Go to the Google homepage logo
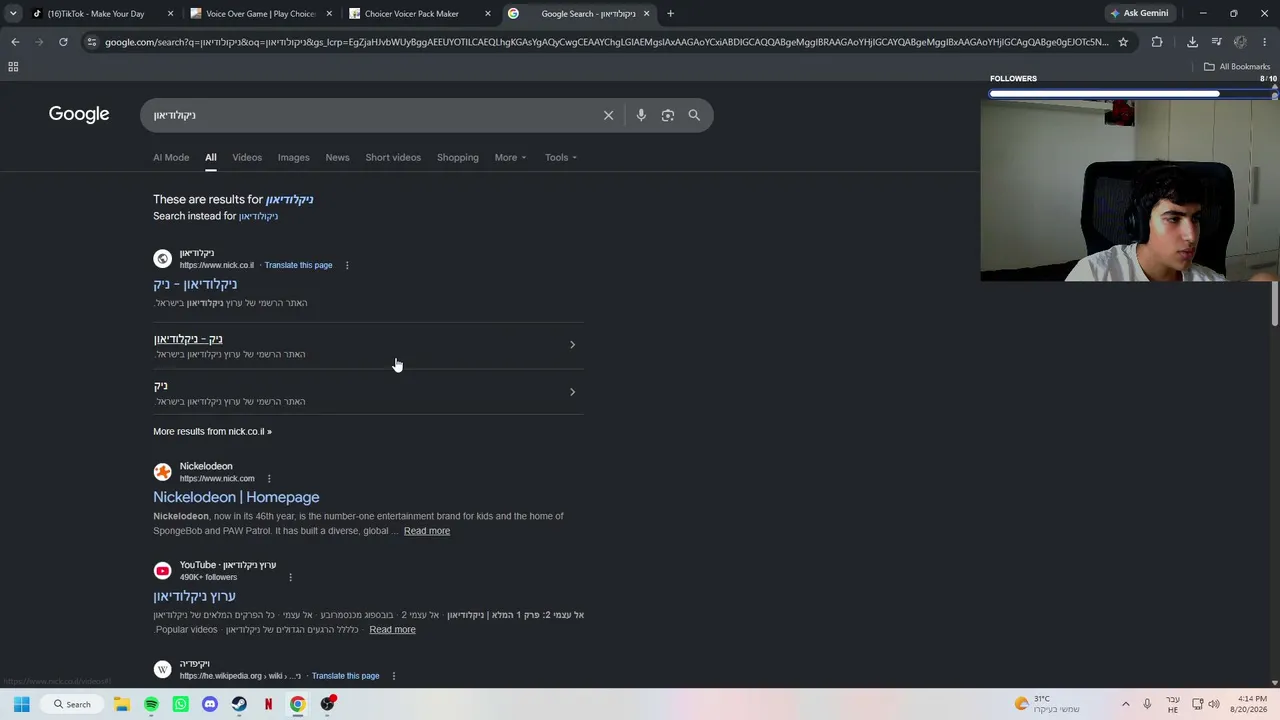 (x=79, y=114)
